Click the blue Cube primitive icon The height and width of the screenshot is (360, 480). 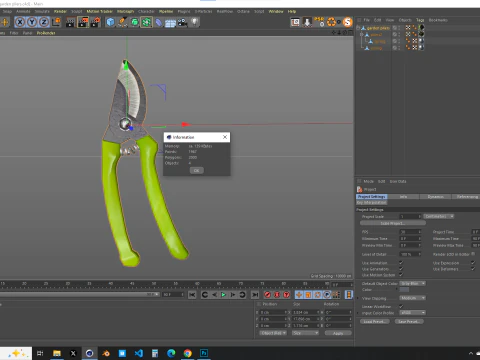click(110, 22)
